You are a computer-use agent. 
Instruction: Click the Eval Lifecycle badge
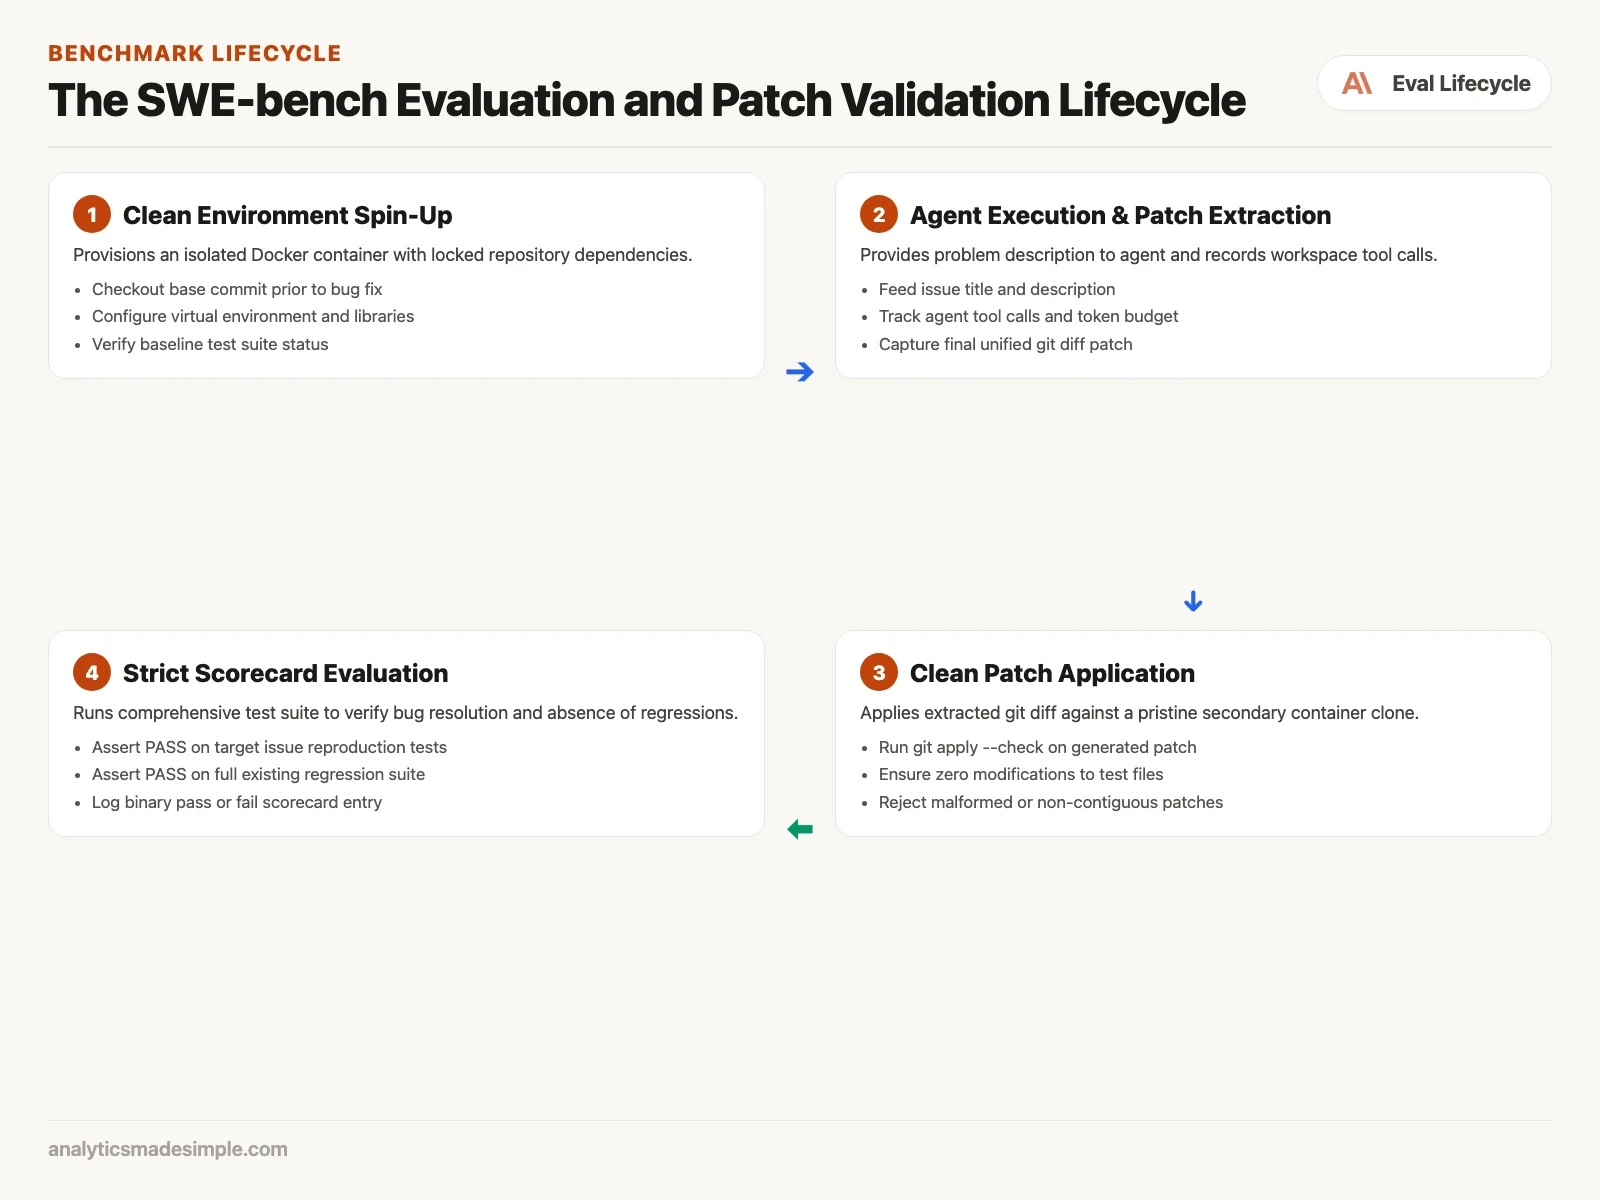coord(1434,83)
